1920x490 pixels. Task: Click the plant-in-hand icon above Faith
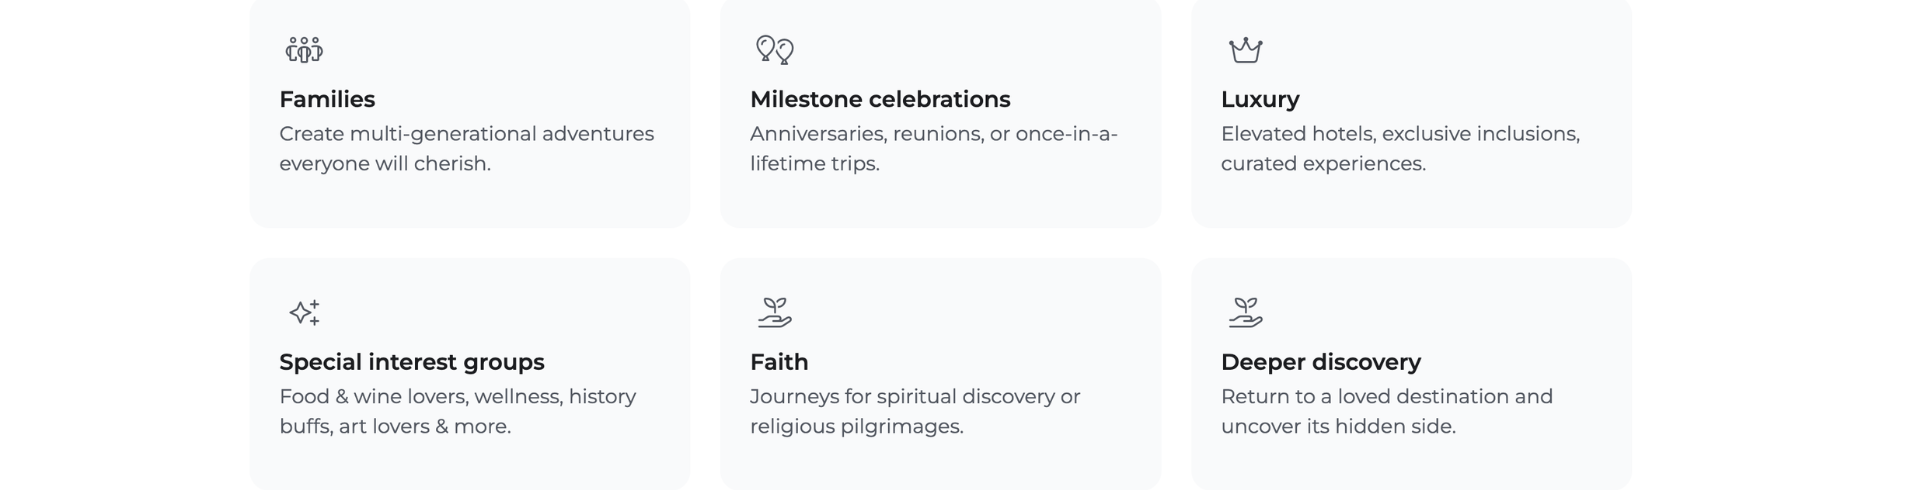(775, 312)
